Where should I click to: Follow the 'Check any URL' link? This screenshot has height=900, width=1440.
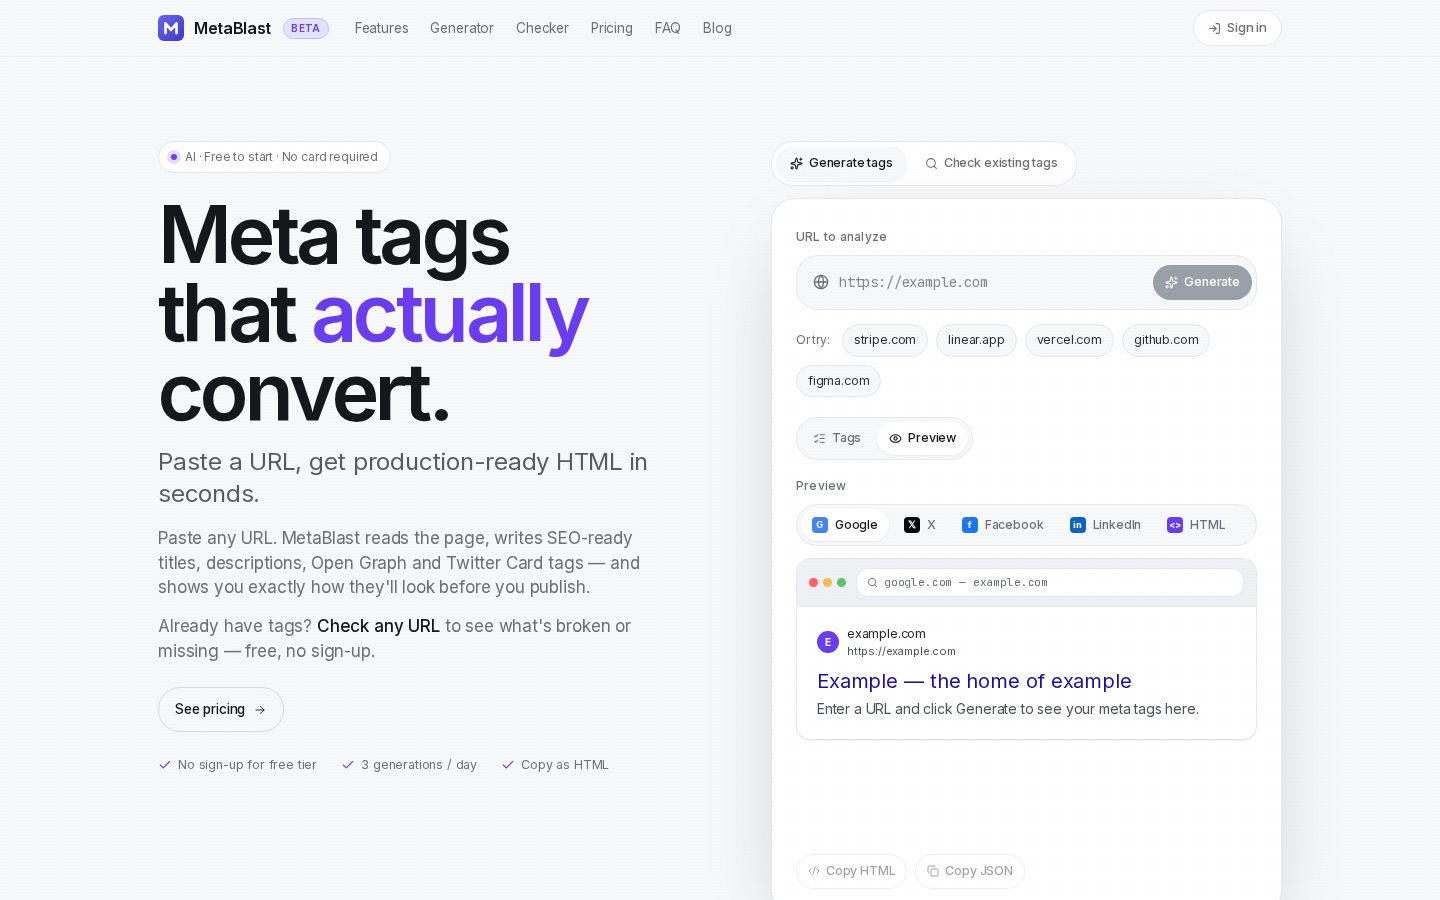378,626
